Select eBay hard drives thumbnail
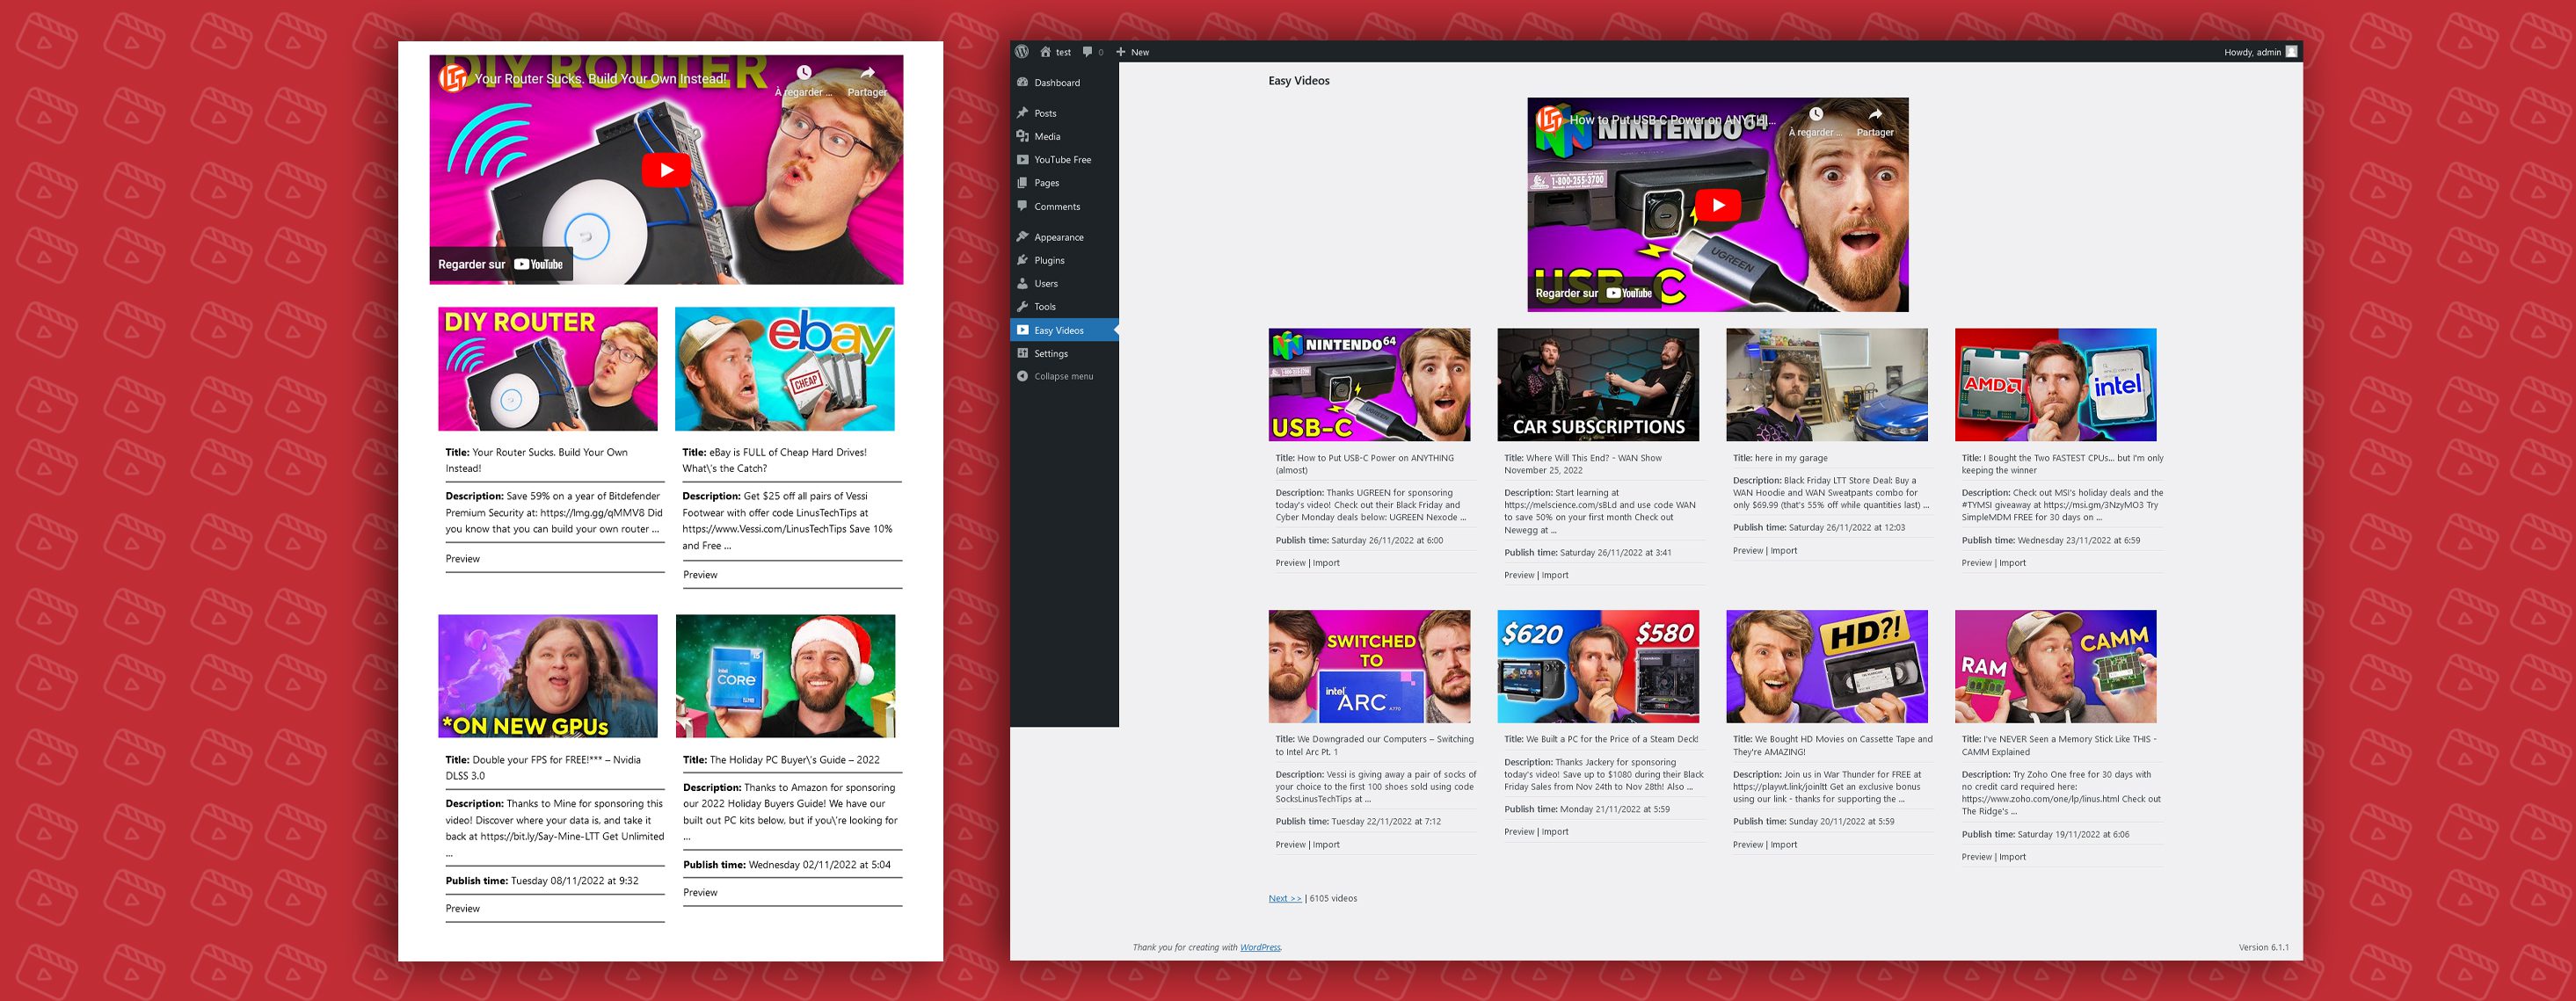Screen dimensions: 2576x1001 785,369
